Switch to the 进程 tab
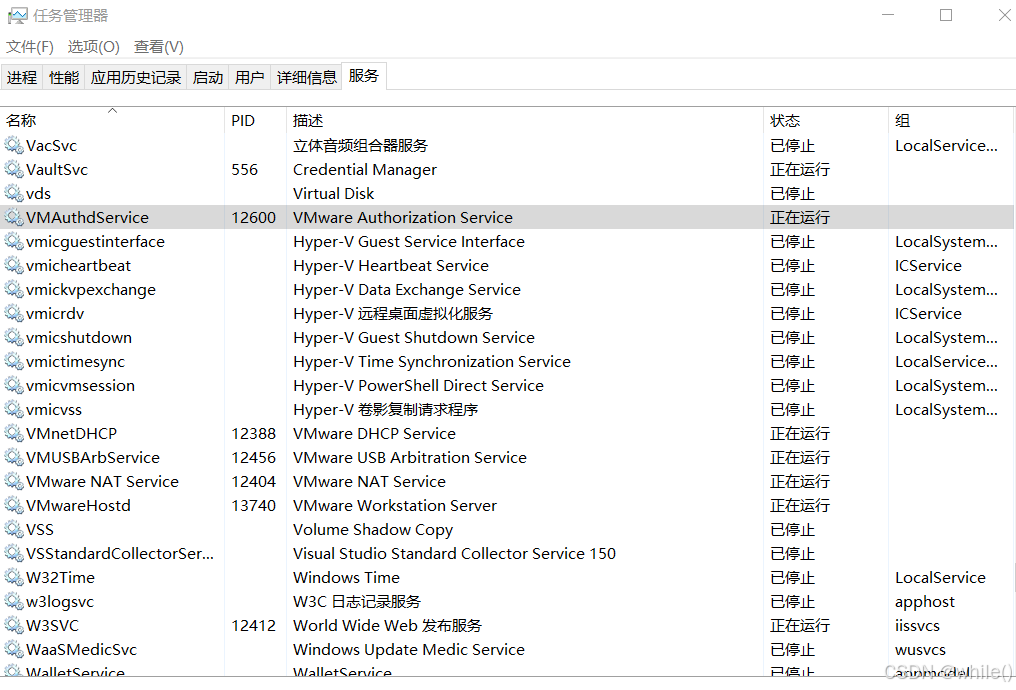The image size is (1016, 690). 22,76
